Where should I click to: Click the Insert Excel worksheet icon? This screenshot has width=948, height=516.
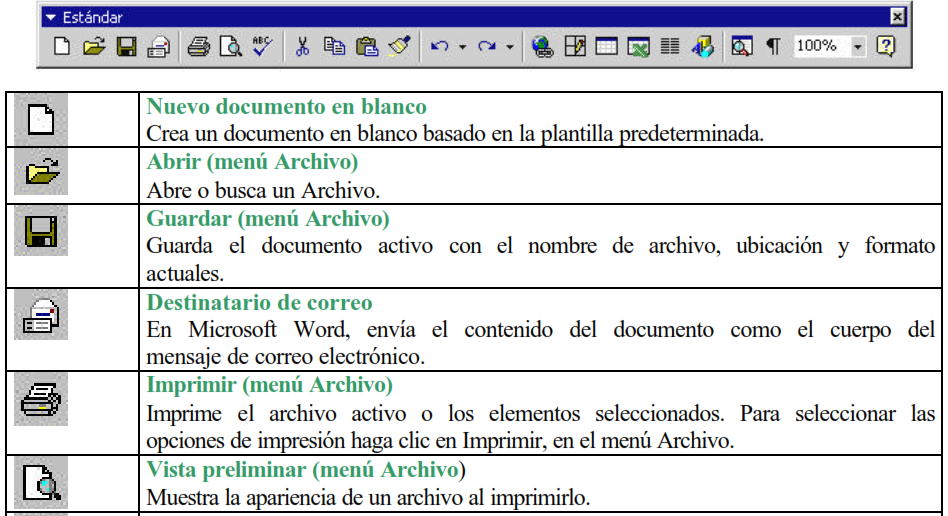[639, 47]
